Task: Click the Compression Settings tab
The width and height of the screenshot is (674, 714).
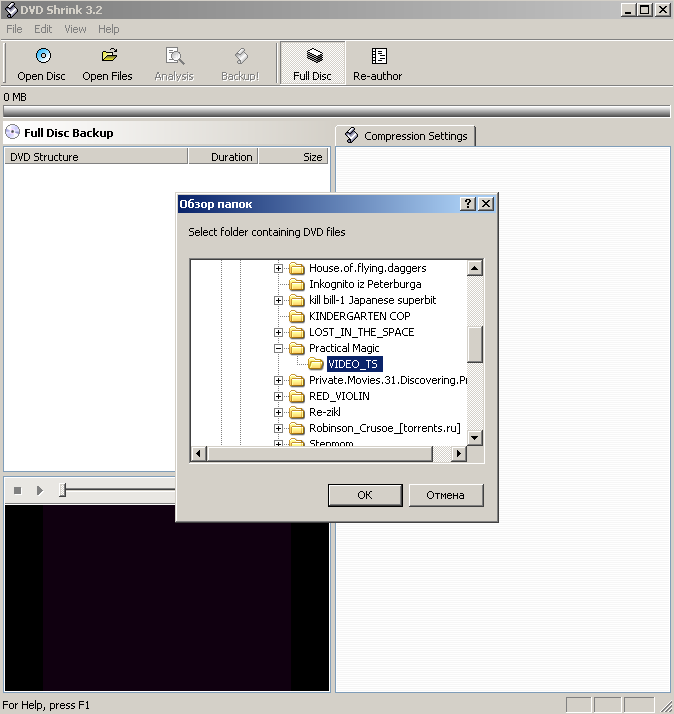Action: tap(406, 136)
